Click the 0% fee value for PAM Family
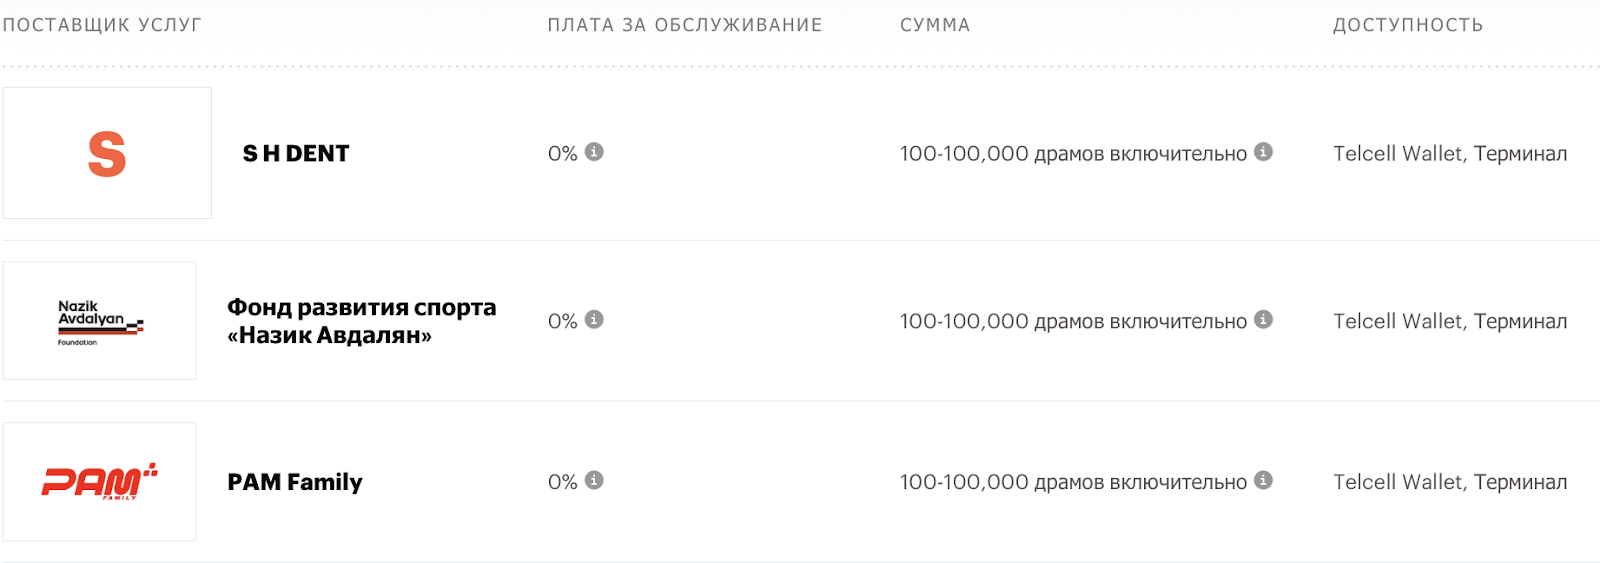 [x=562, y=482]
